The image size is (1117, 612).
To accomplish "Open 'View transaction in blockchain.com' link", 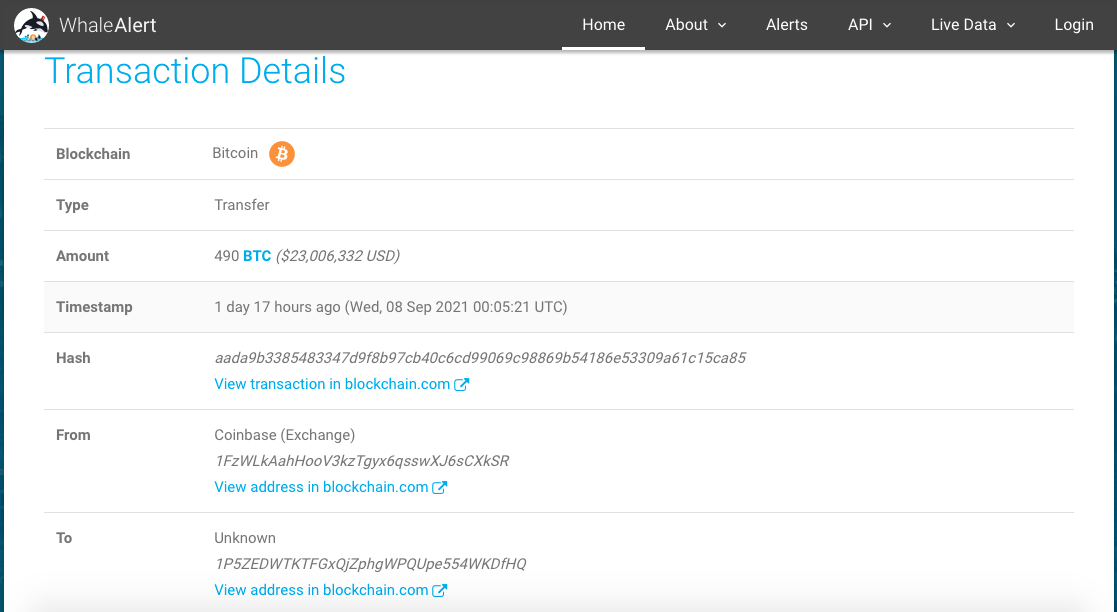I will pos(332,384).
